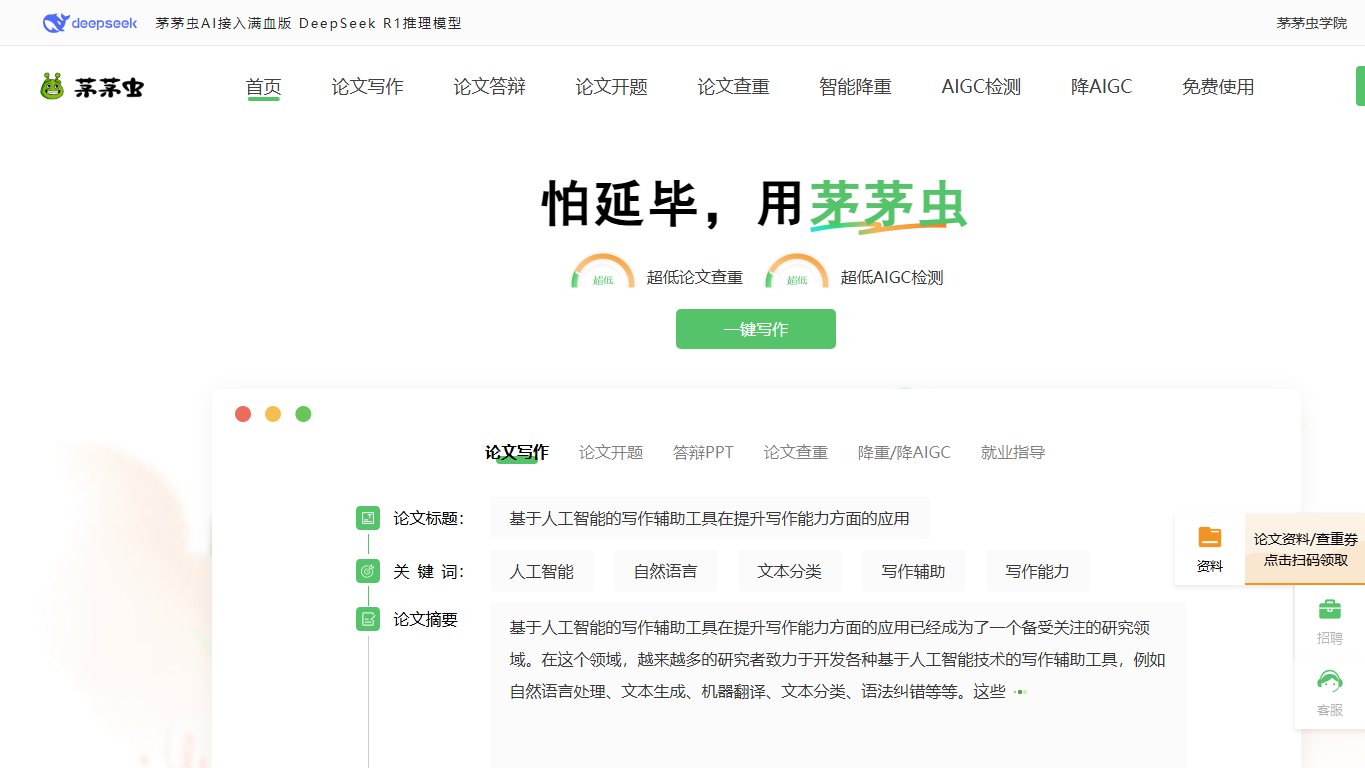
Task: Switch to 论文开题 demo tab
Action: [x=611, y=453]
